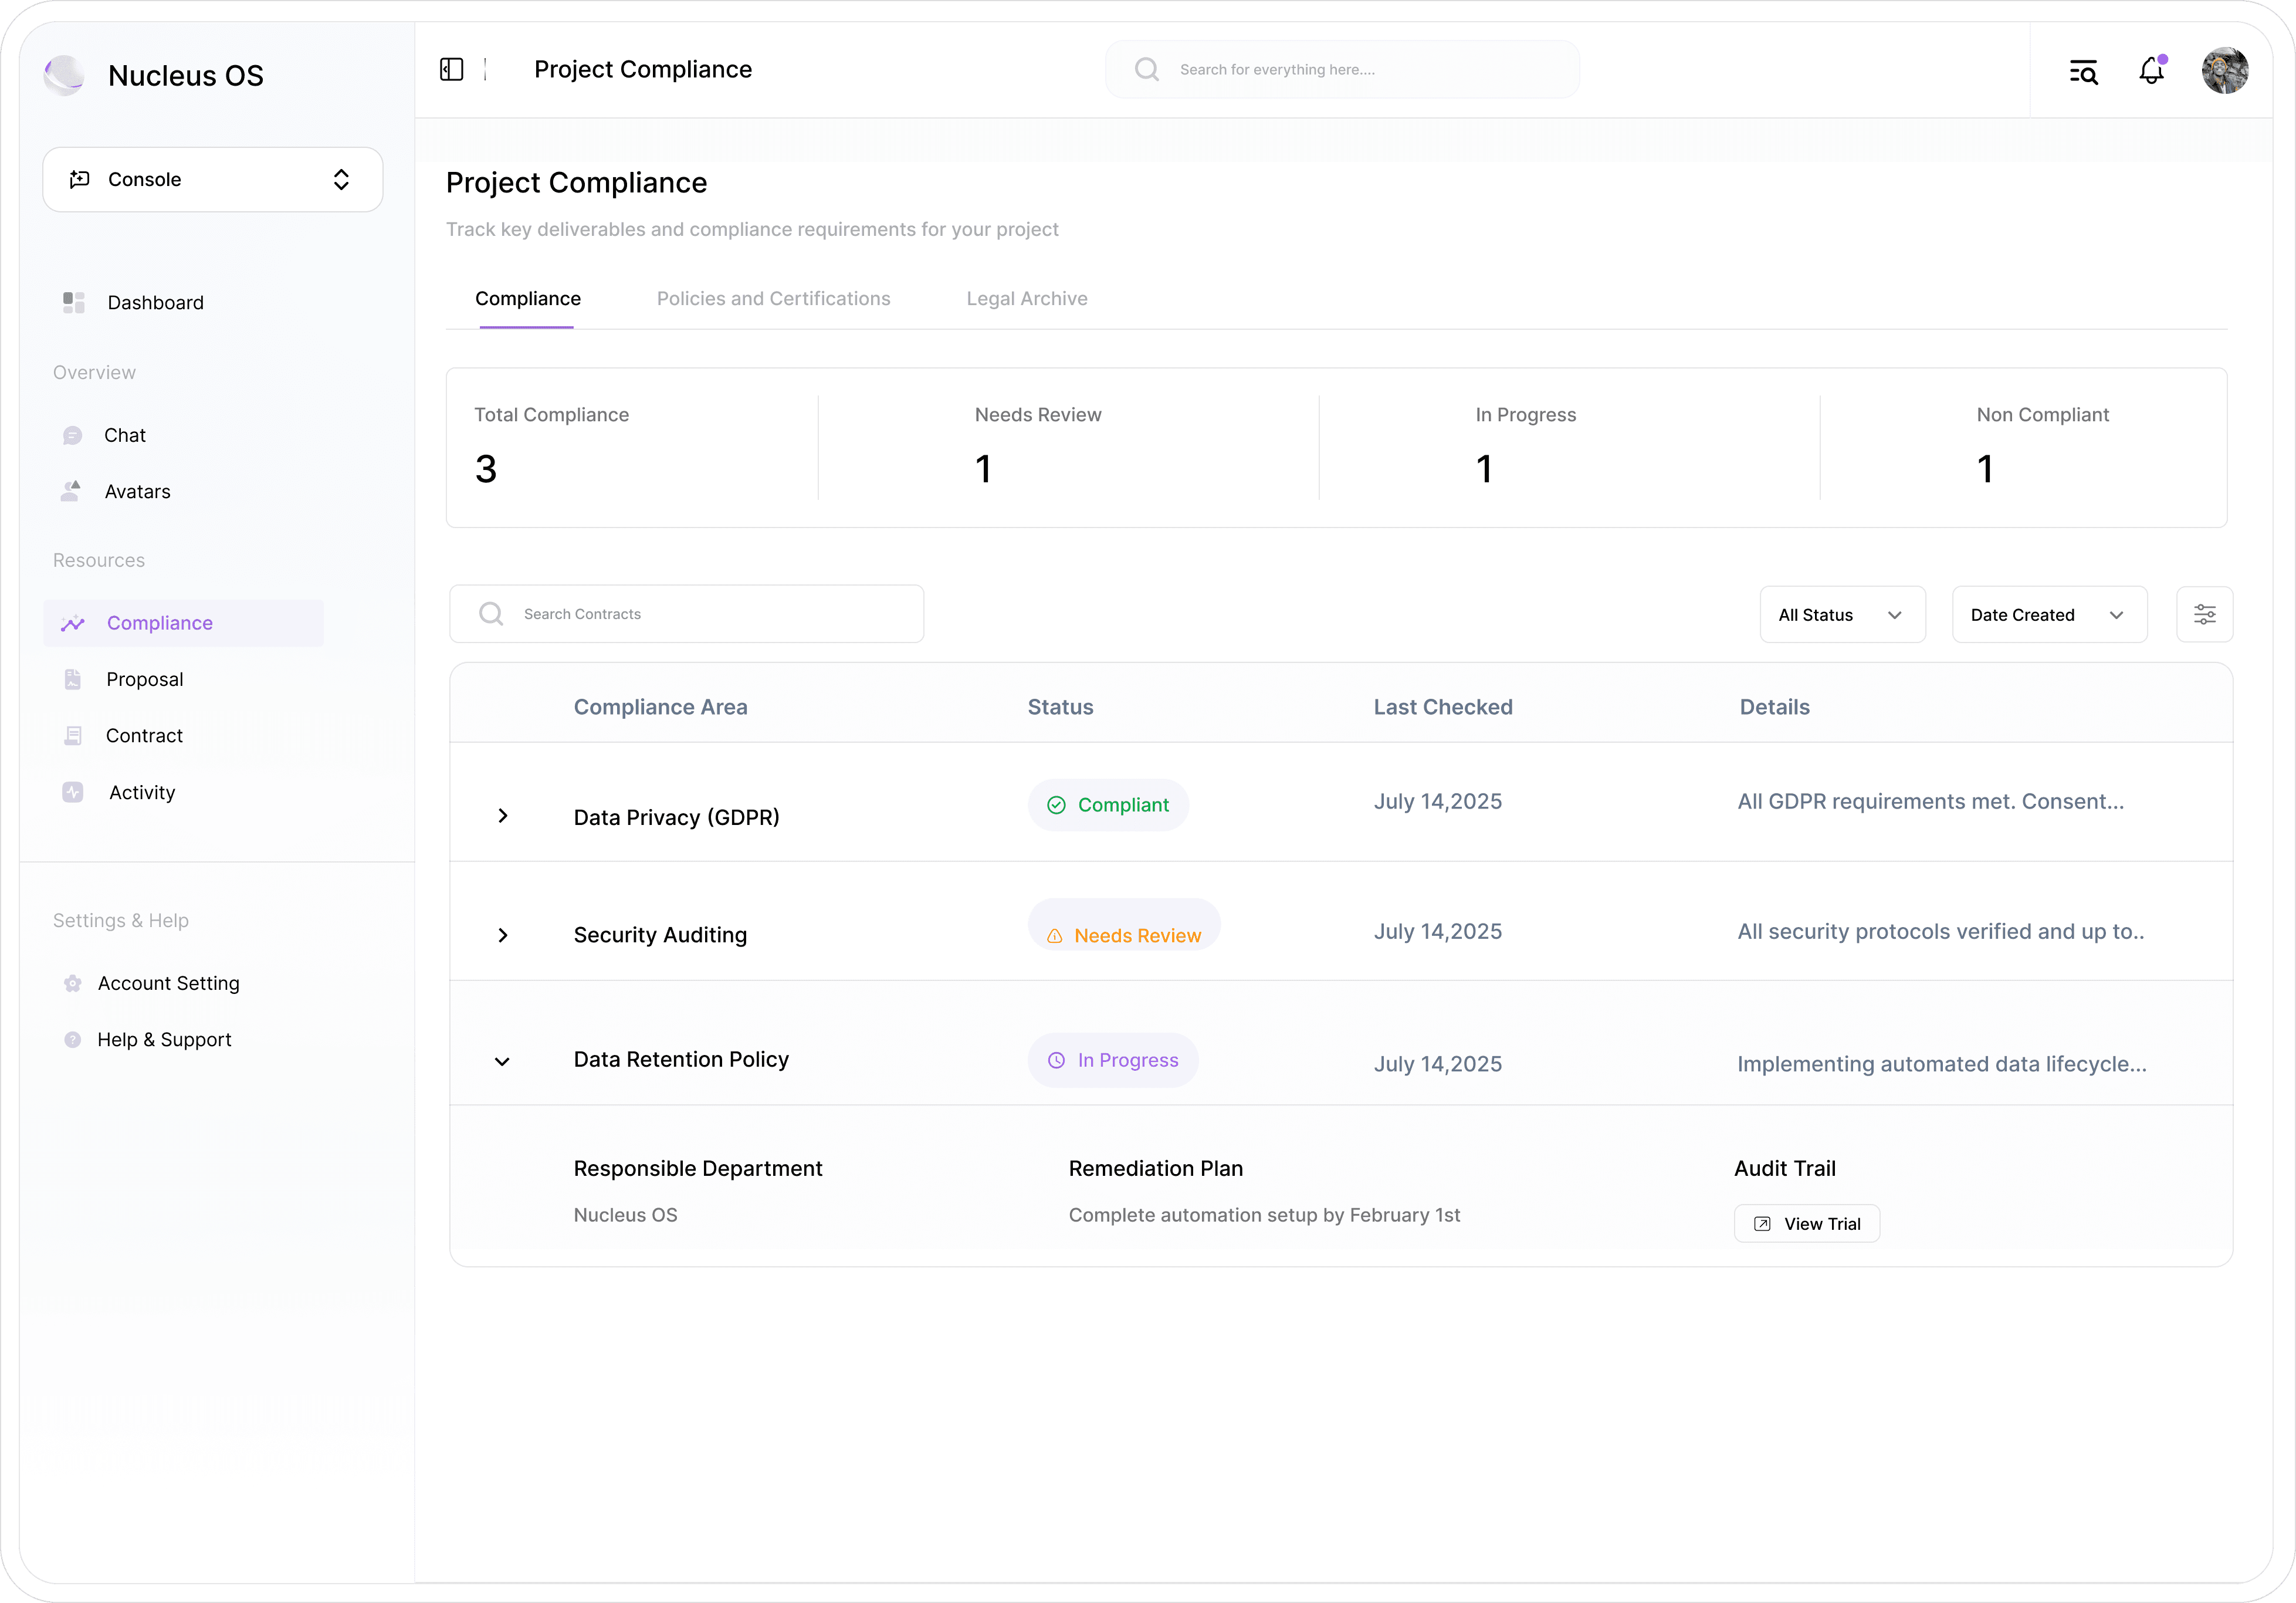Expand the Security Auditing row
The image size is (2296, 1603).
pos(503,935)
